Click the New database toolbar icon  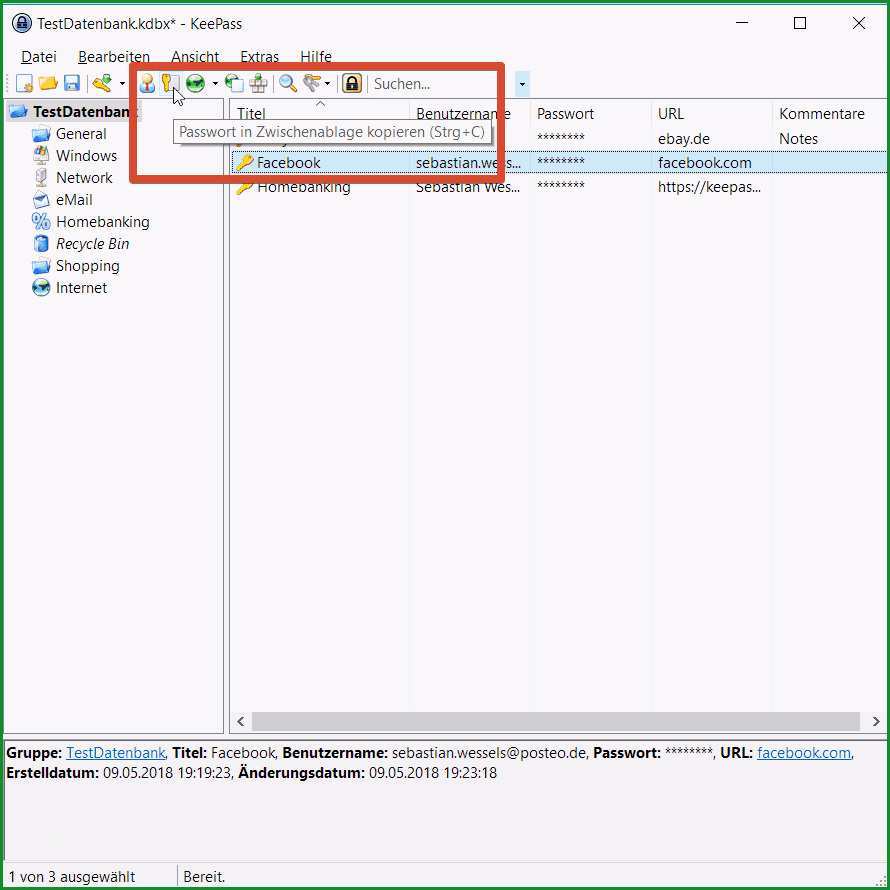point(24,83)
